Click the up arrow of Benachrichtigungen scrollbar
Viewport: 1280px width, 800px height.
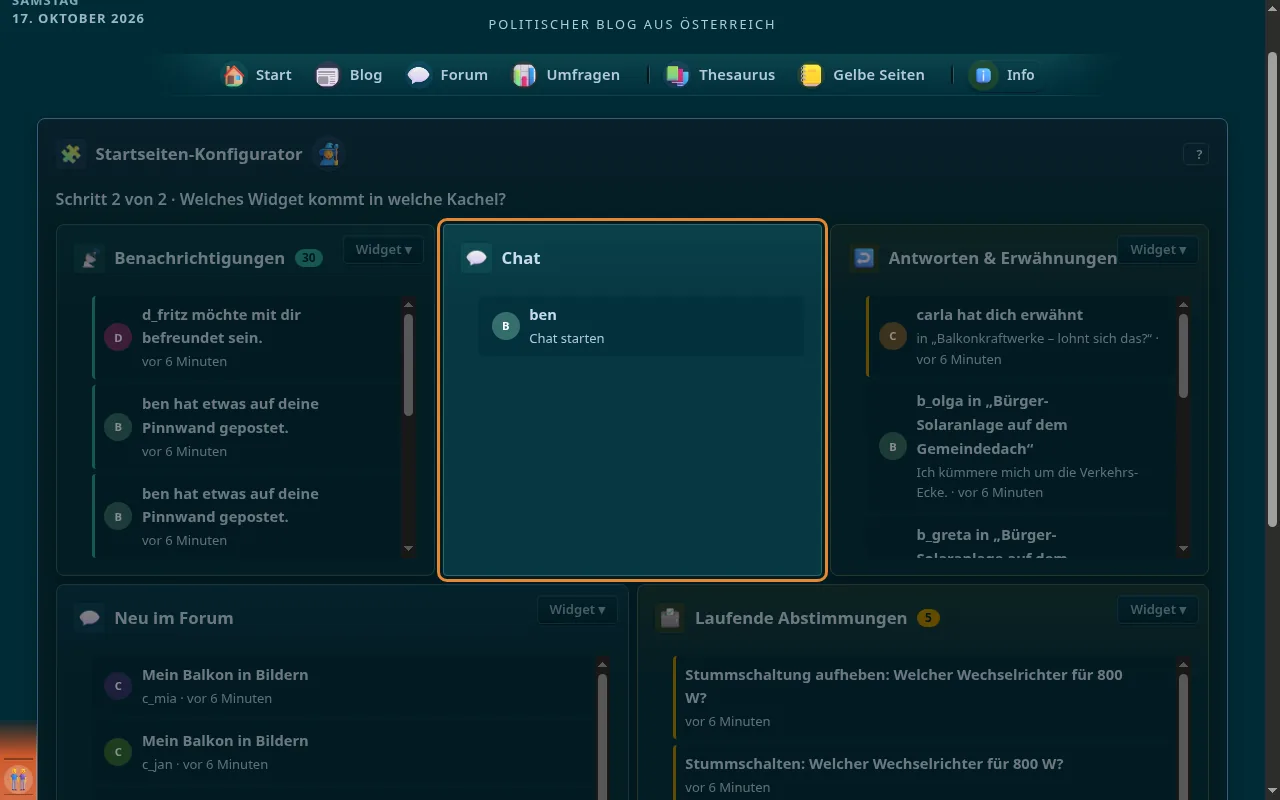(408, 304)
